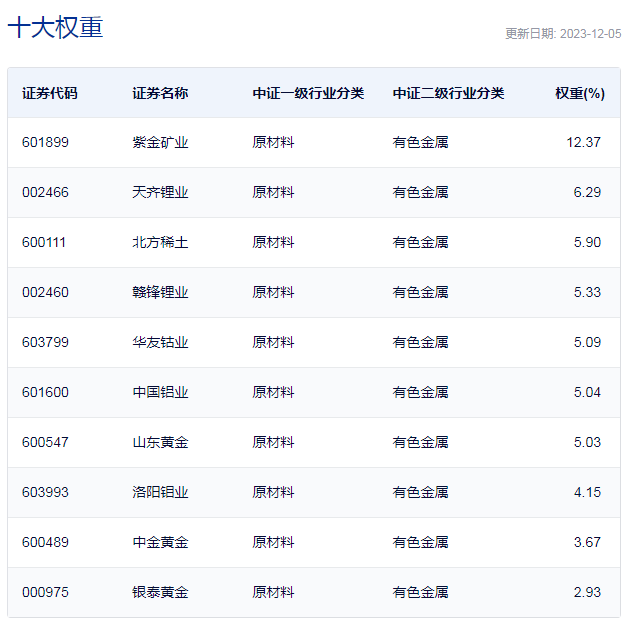Select stock code 601600
This screenshot has width=627, height=626.
tap(45, 392)
